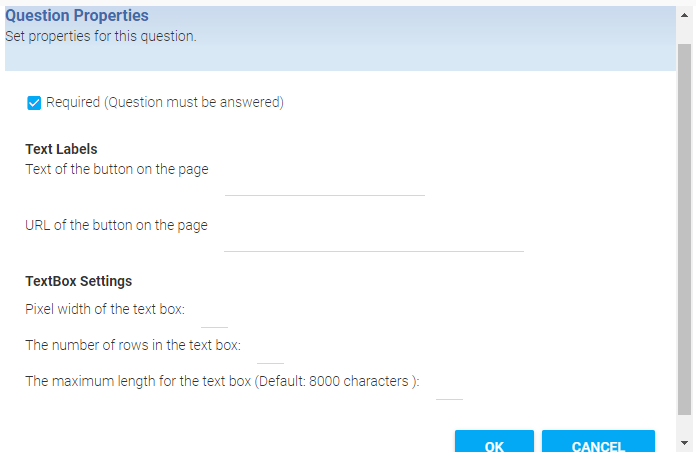Select the pixel width input box
The width and height of the screenshot is (696, 459).
(214, 316)
